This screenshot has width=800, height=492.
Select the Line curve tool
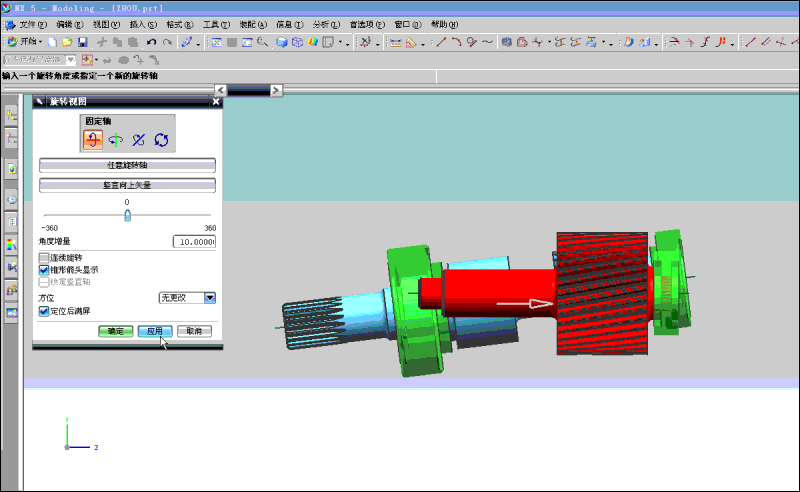pos(441,42)
